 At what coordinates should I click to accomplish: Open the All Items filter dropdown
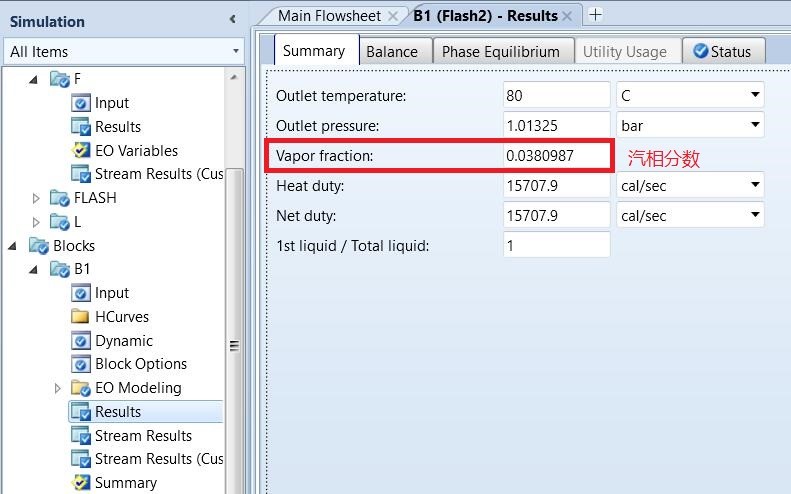pos(236,51)
